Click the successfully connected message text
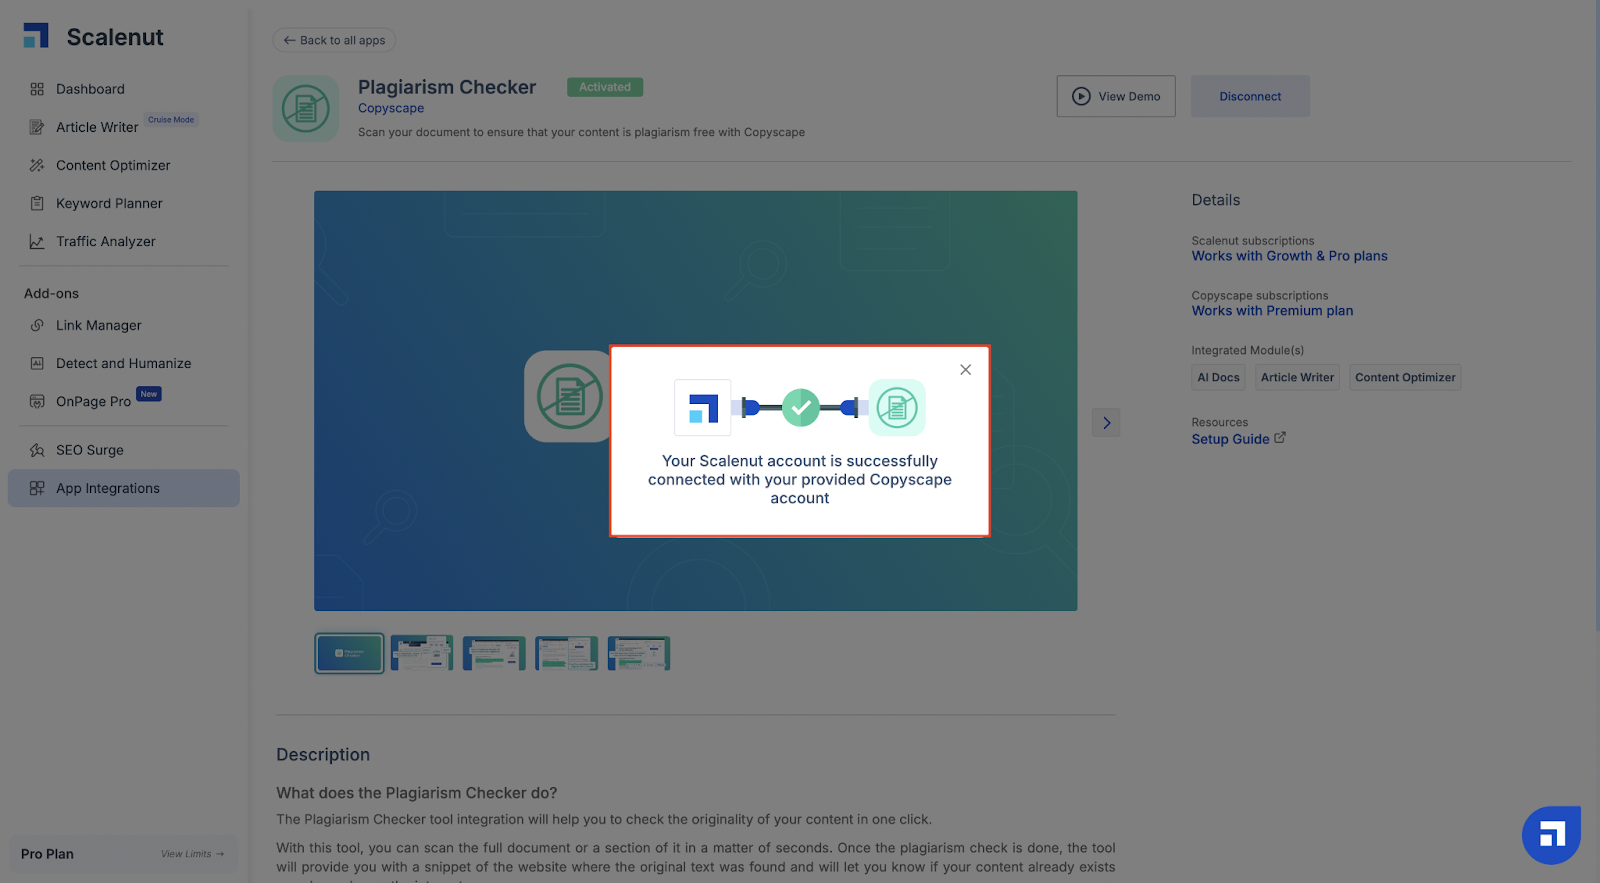The width and height of the screenshot is (1600, 883). [800, 479]
